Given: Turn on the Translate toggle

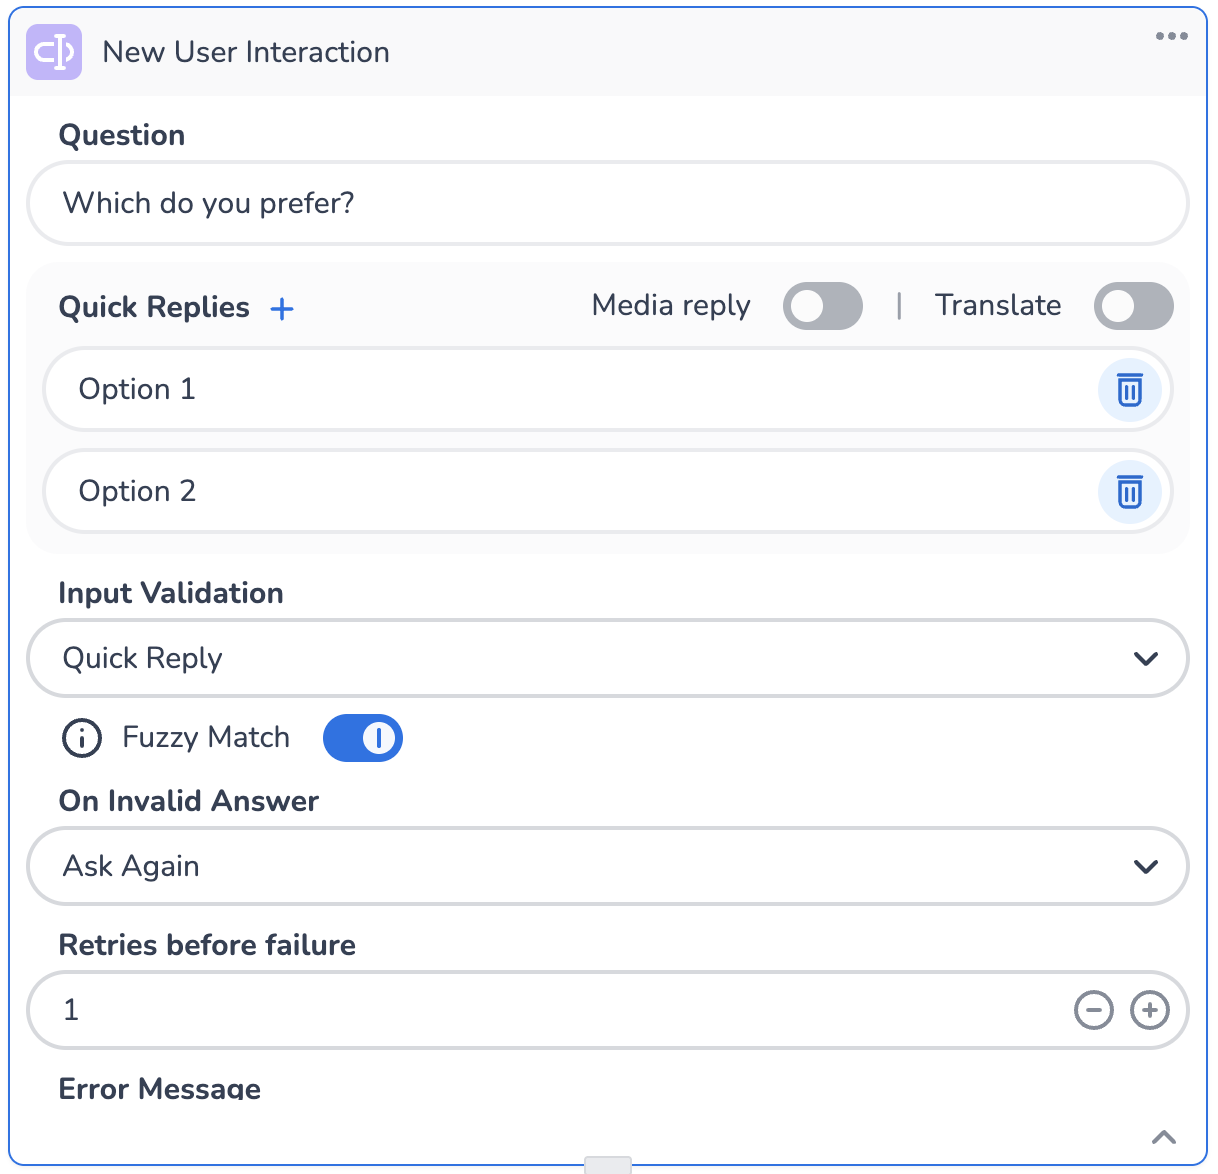Looking at the screenshot, I should point(1133,306).
